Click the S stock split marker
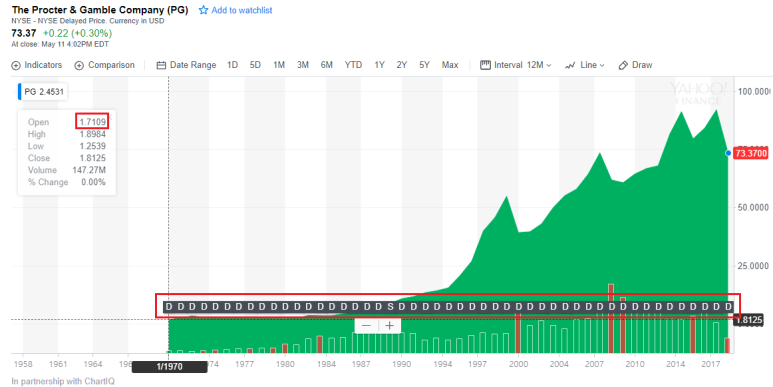Viewport: 773px width, 387px height. click(x=390, y=307)
